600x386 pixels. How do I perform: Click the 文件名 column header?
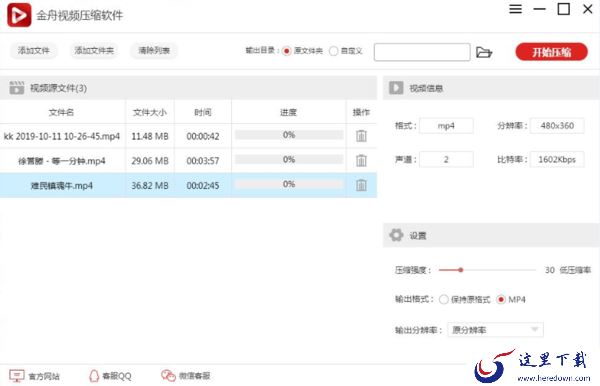coord(61,112)
